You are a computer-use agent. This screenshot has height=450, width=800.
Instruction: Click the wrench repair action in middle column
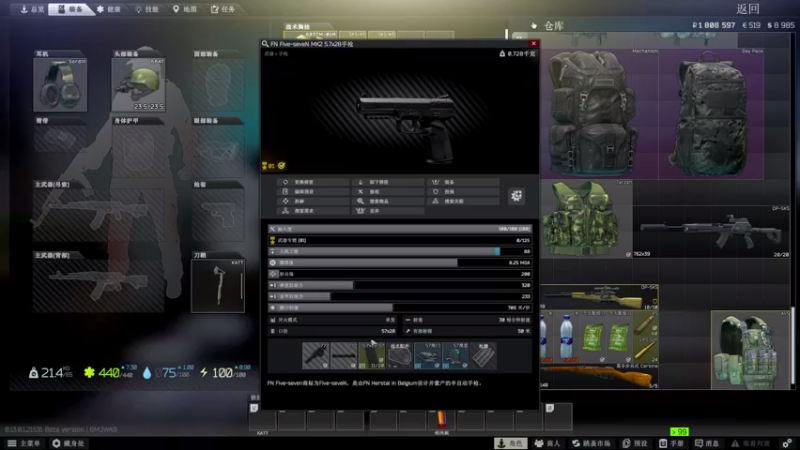(x=388, y=192)
